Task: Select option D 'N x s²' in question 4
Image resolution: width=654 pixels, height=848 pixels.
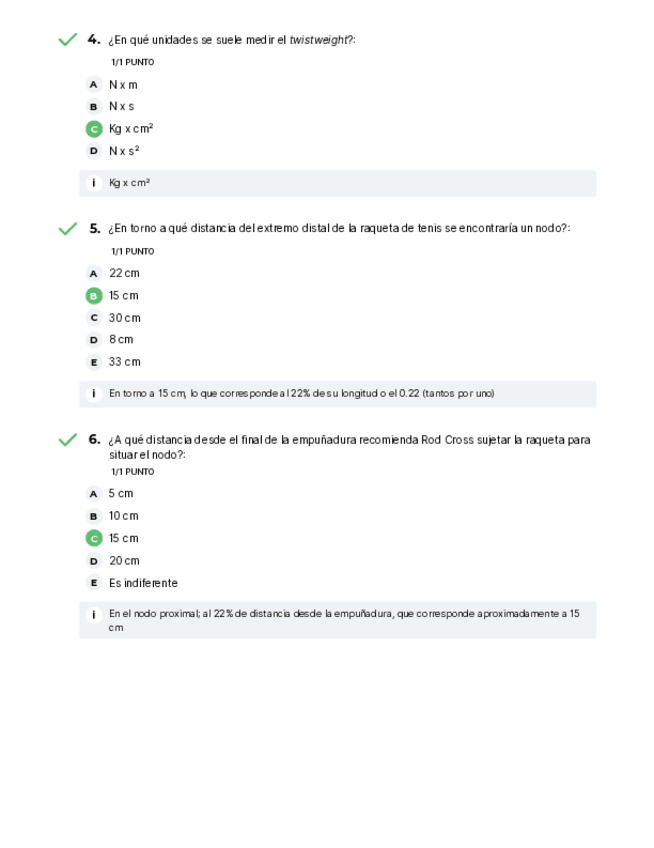Action: click(x=94, y=151)
